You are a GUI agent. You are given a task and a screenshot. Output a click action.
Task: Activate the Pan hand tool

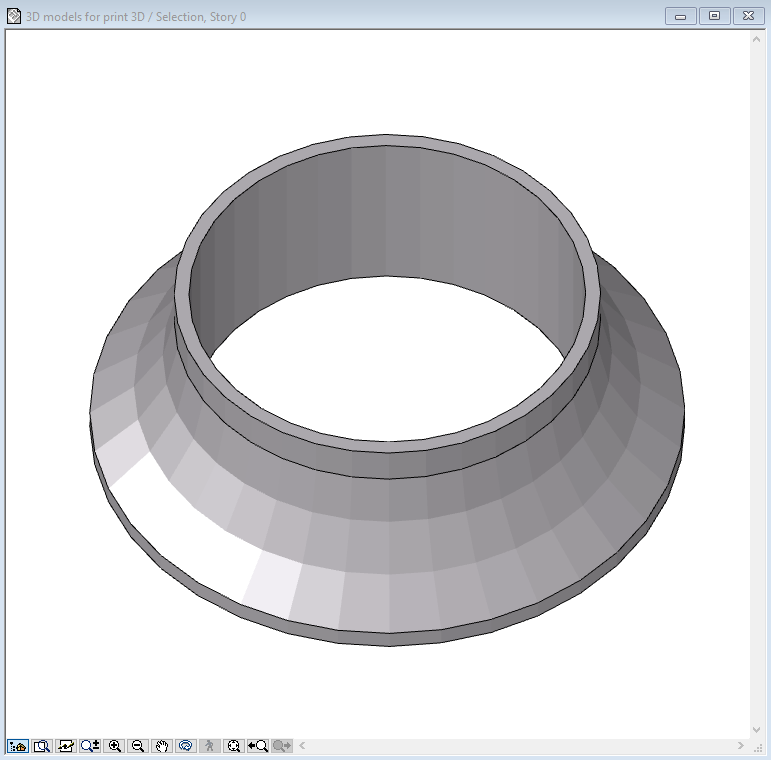162,746
